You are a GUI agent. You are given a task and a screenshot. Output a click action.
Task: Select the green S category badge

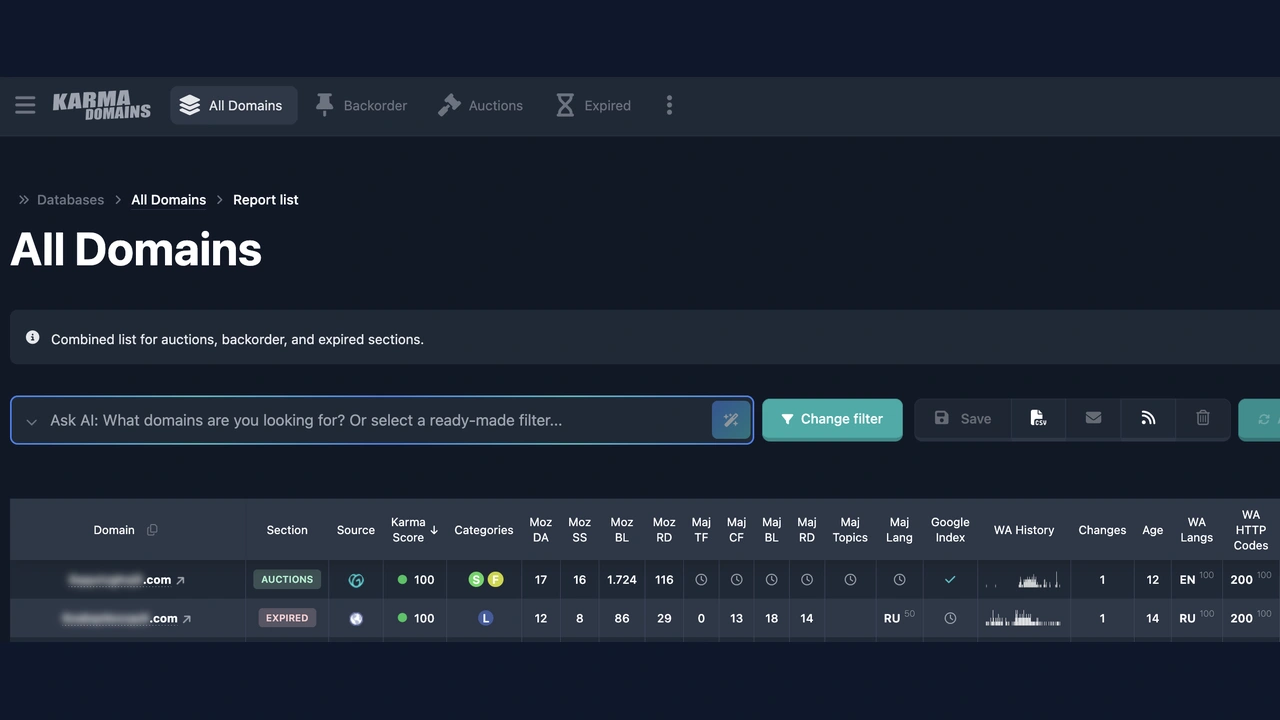point(476,580)
